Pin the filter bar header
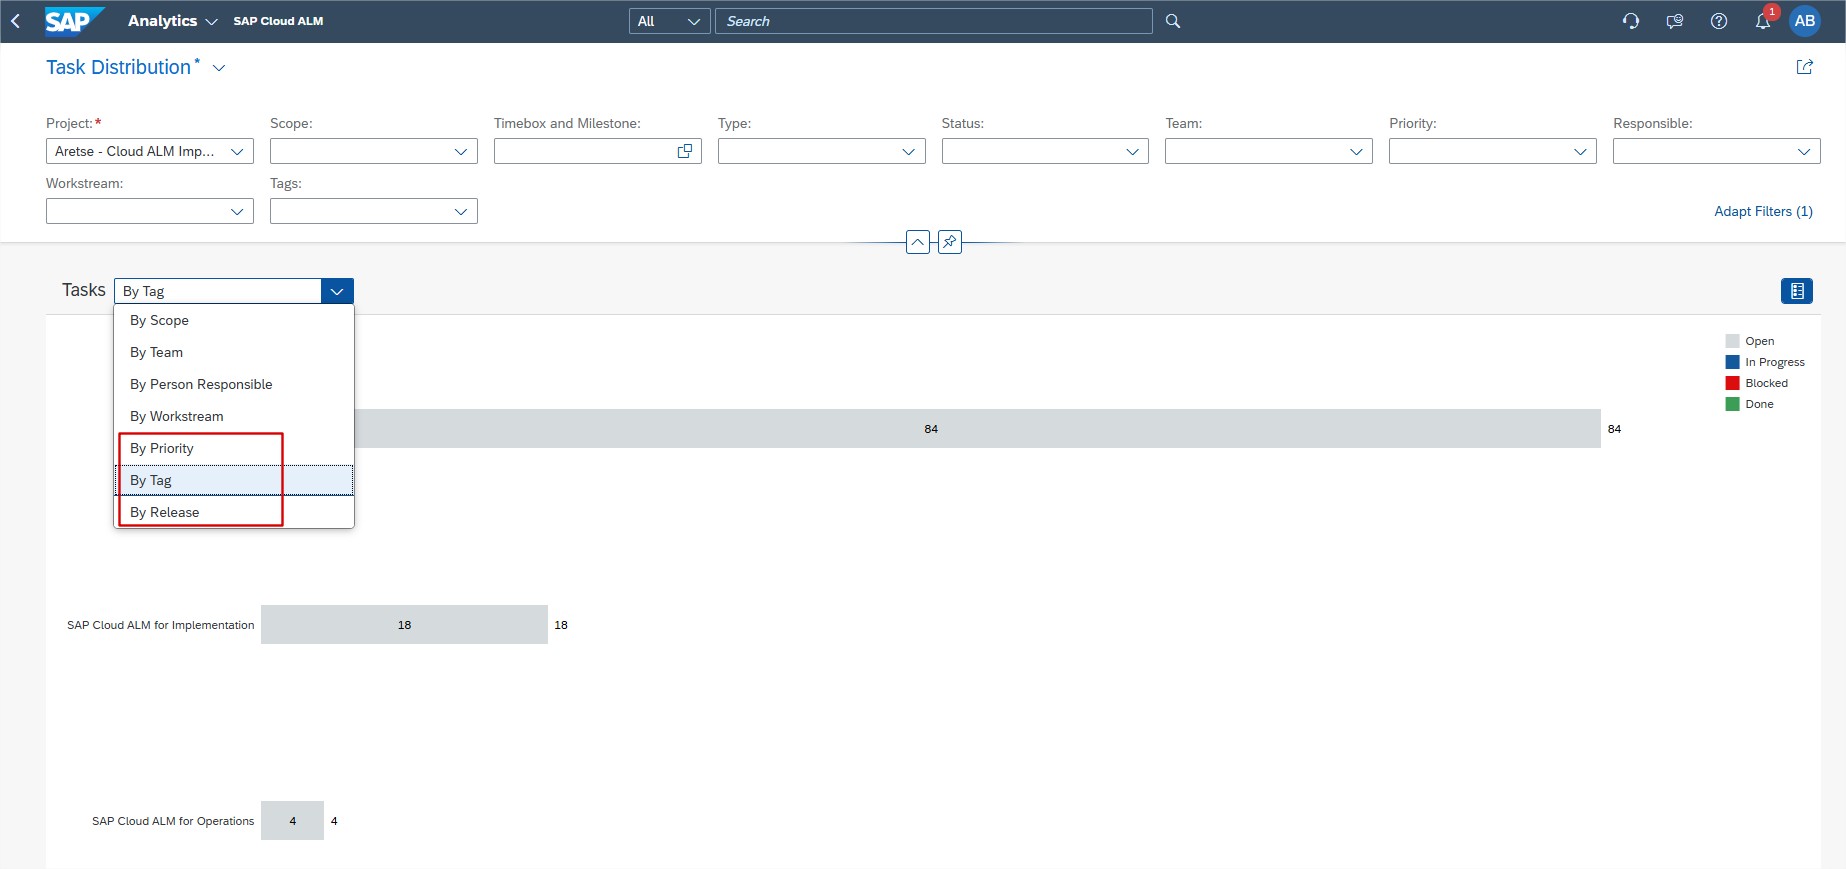The width and height of the screenshot is (1846, 869). coord(950,242)
